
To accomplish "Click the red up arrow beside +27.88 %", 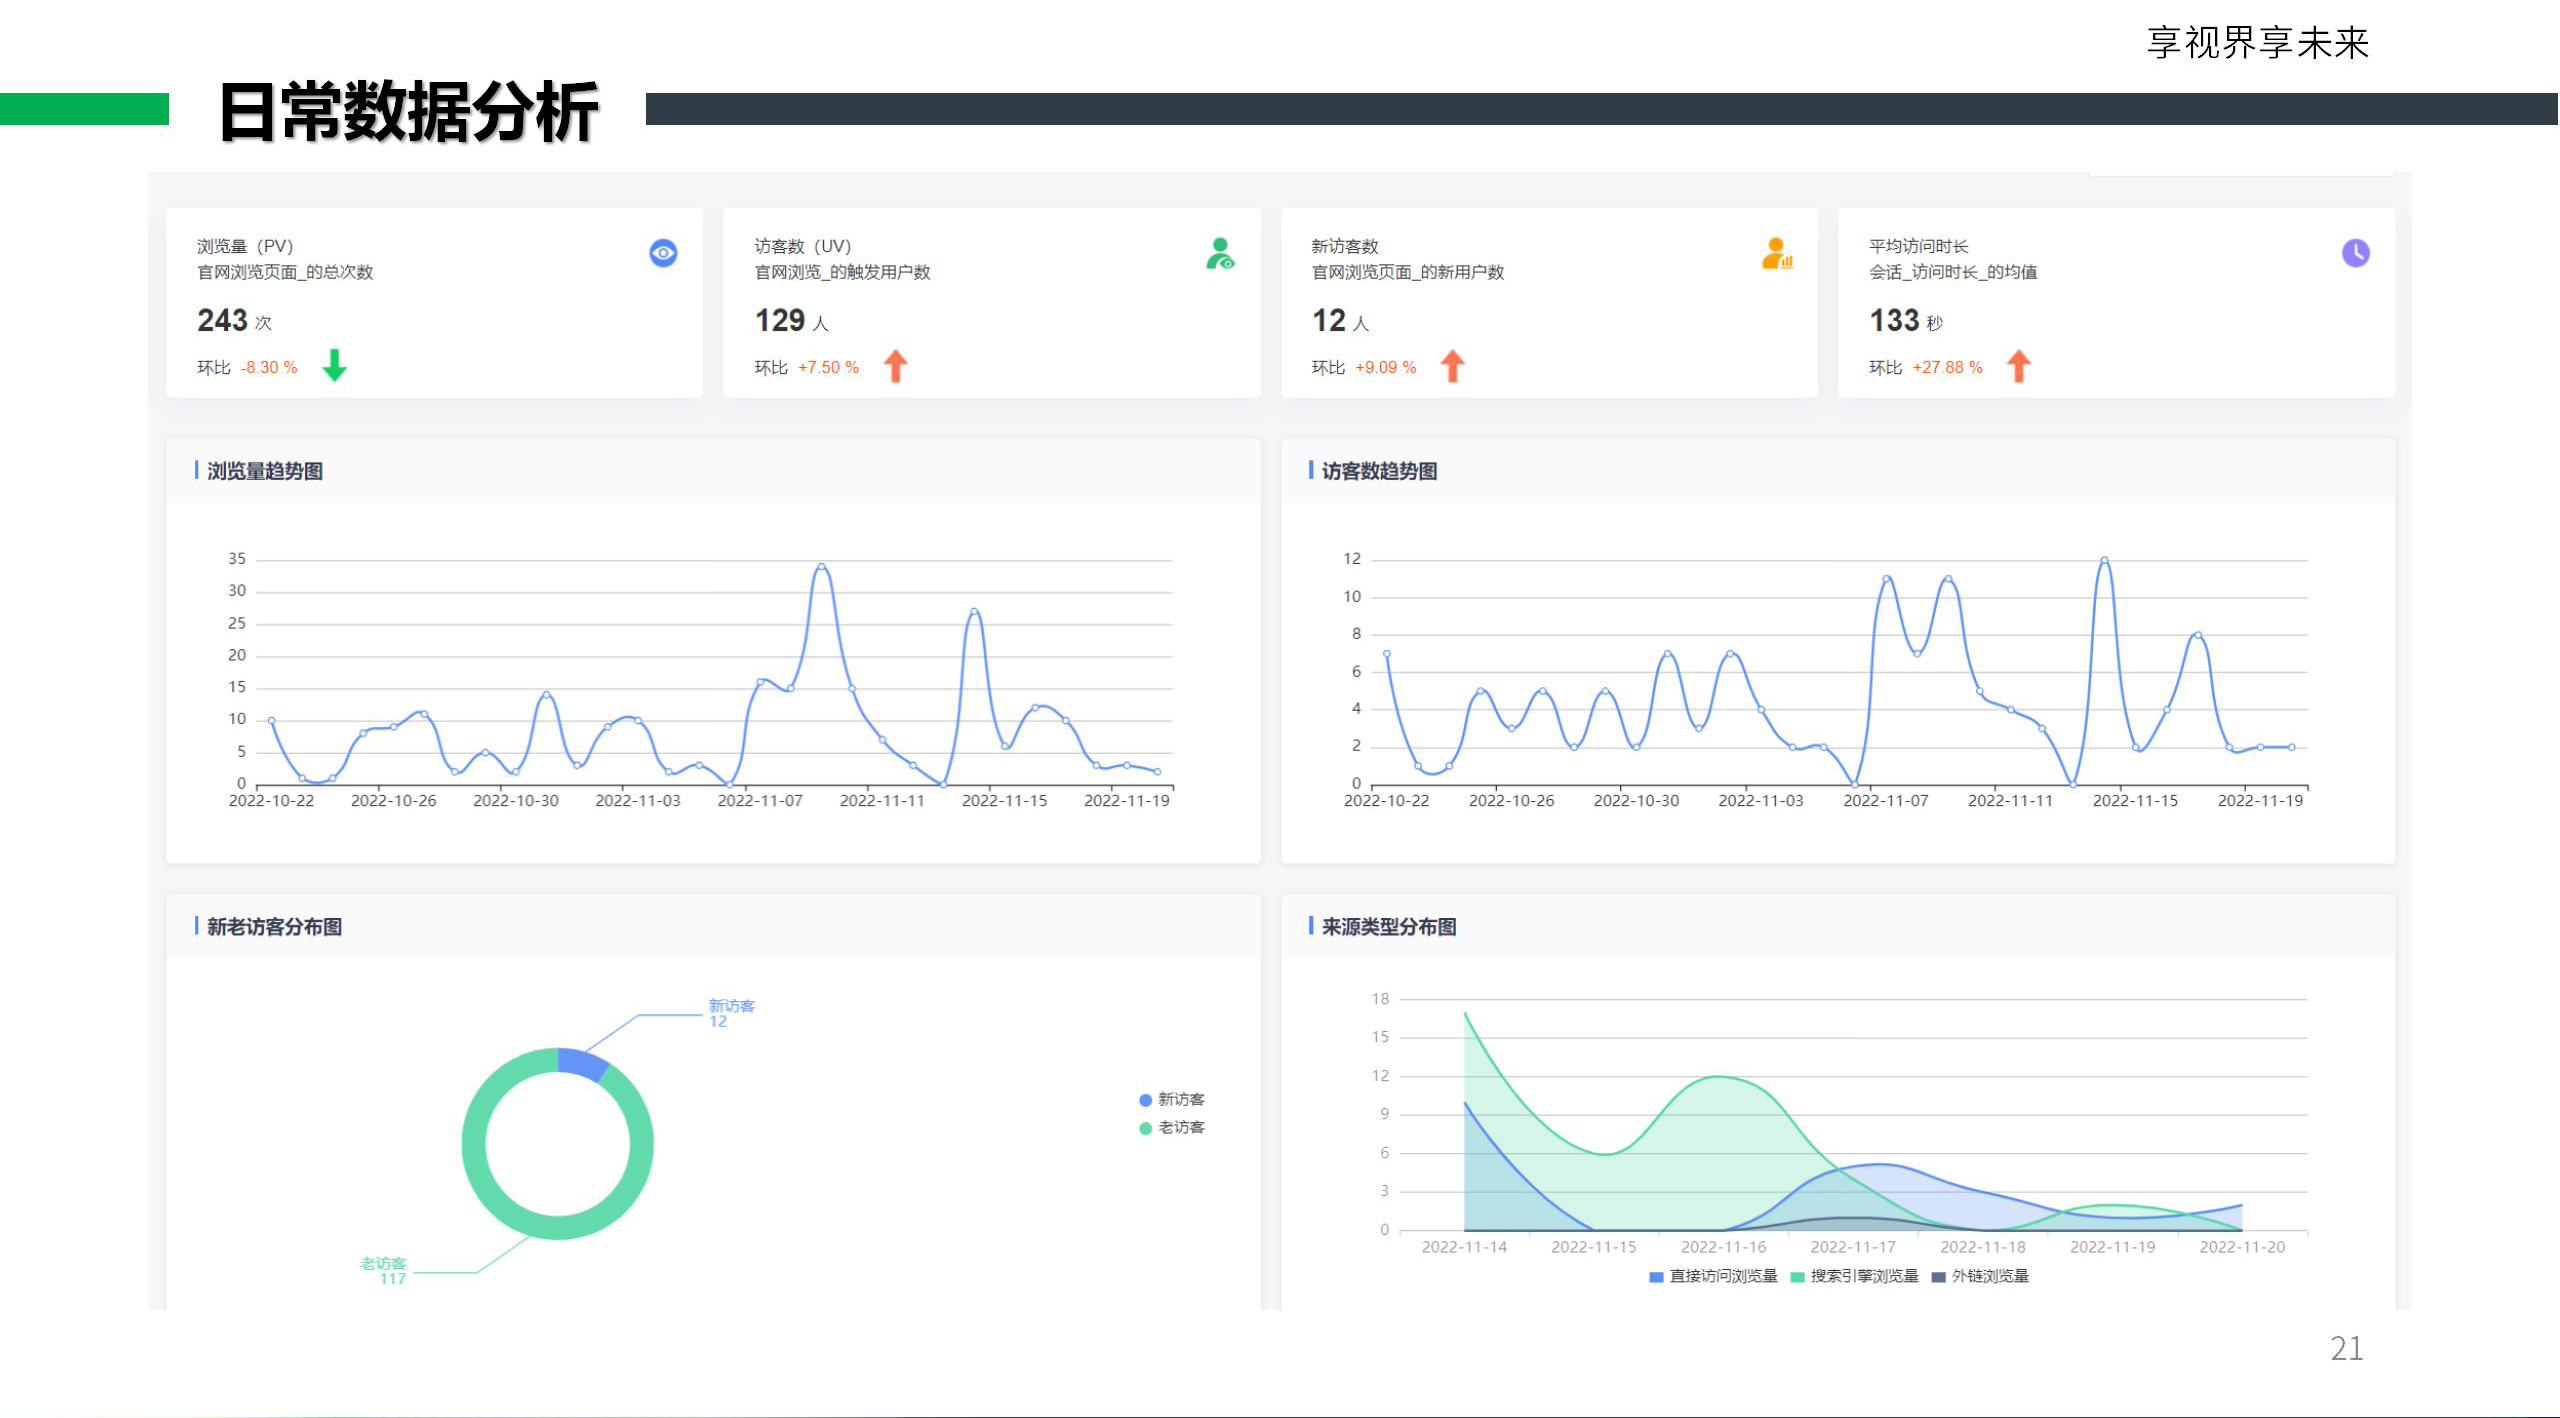I will [x=2019, y=366].
